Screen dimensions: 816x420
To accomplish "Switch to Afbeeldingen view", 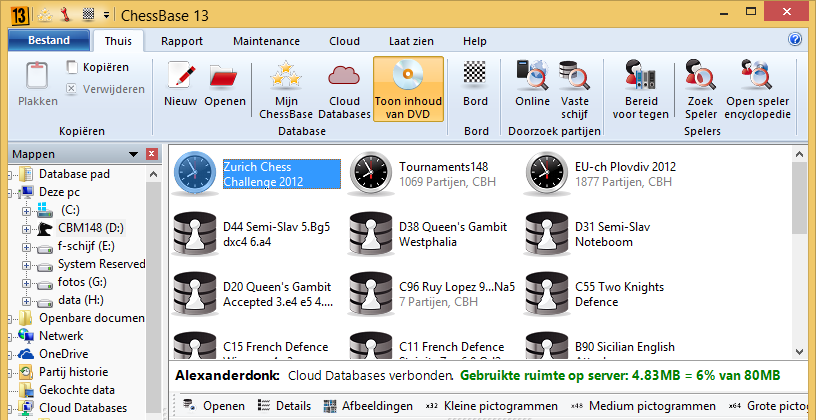I will pyautogui.click(x=368, y=406).
